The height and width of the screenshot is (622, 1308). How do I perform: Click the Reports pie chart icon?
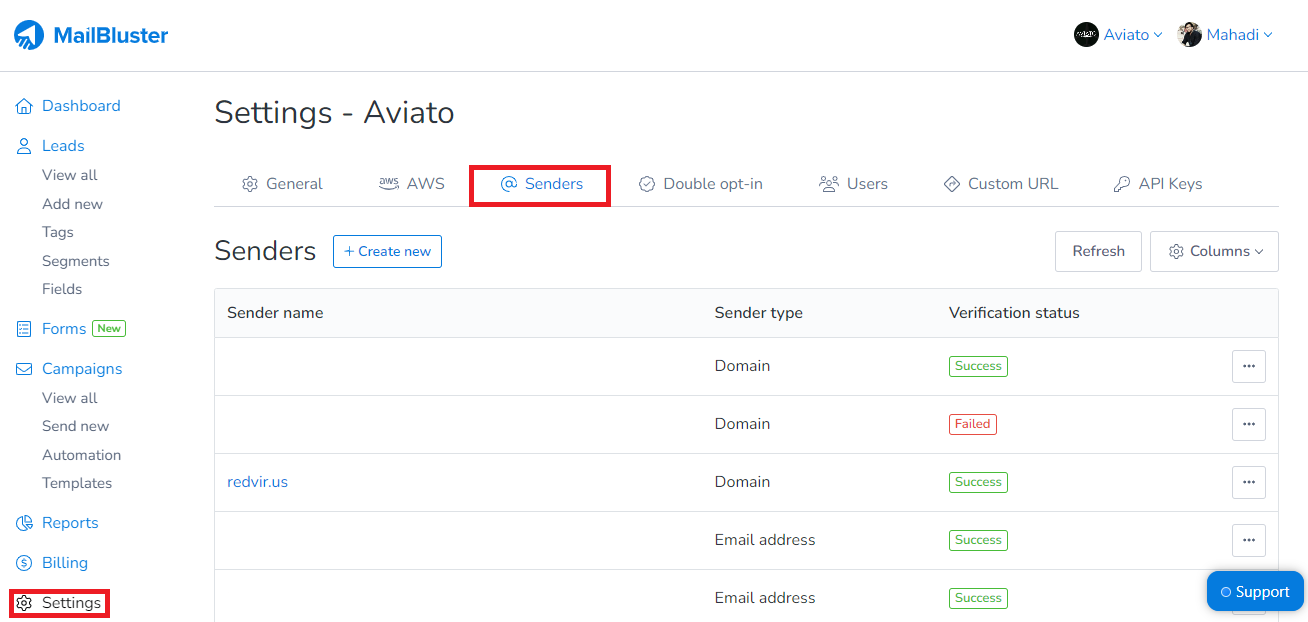coord(24,523)
